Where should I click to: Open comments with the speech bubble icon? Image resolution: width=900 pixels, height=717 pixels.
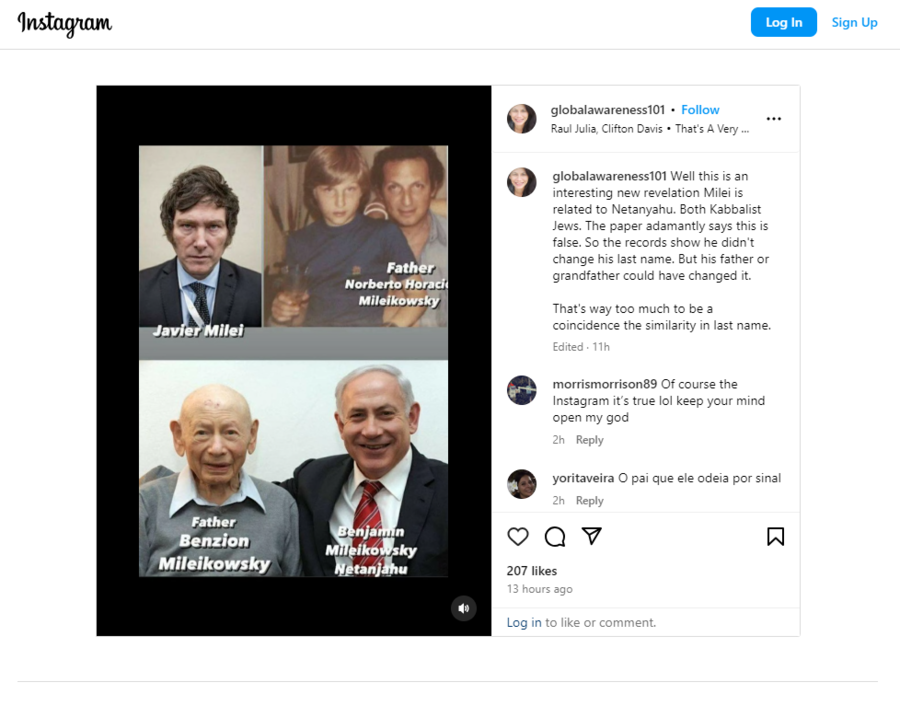tap(555, 537)
